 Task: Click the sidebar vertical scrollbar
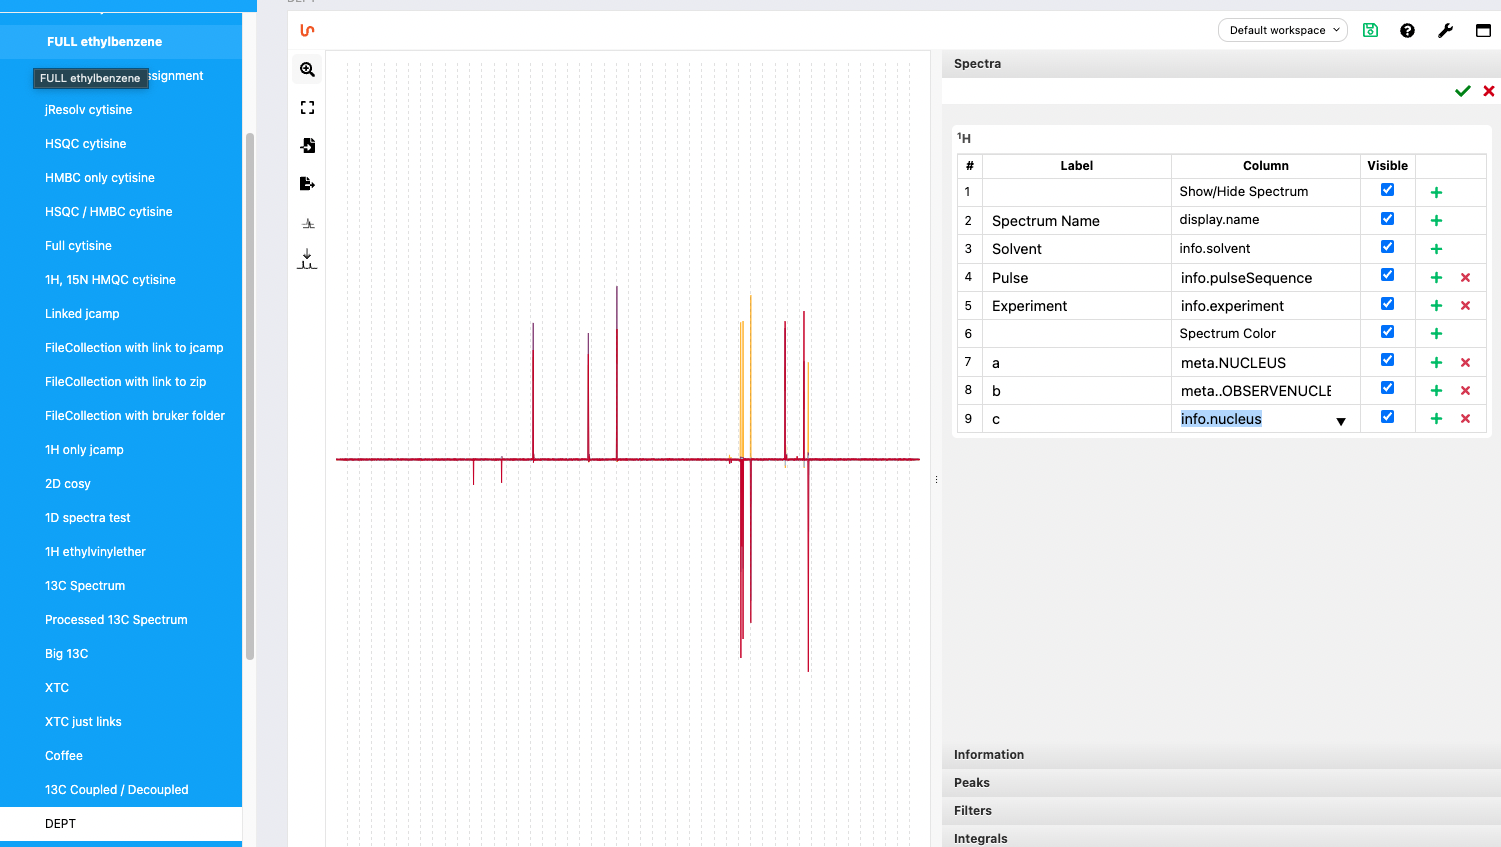tap(250, 396)
